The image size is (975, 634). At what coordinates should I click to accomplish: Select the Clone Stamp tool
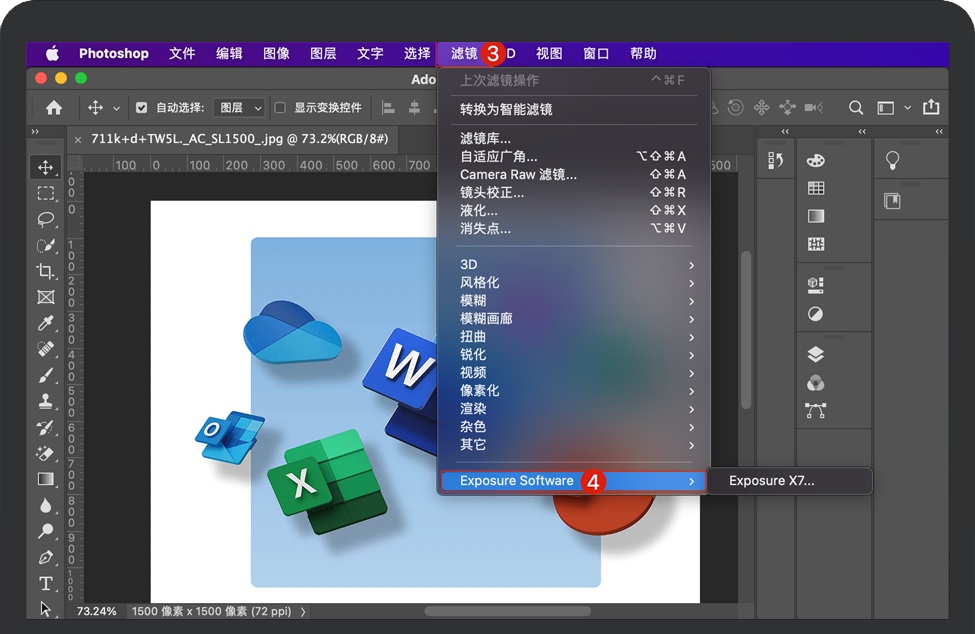click(x=45, y=402)
